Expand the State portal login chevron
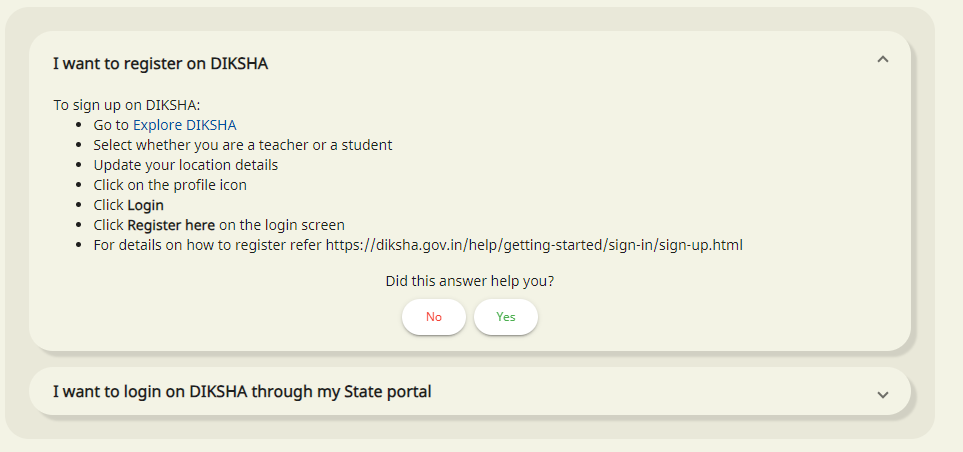 click(x=883, y=394)
